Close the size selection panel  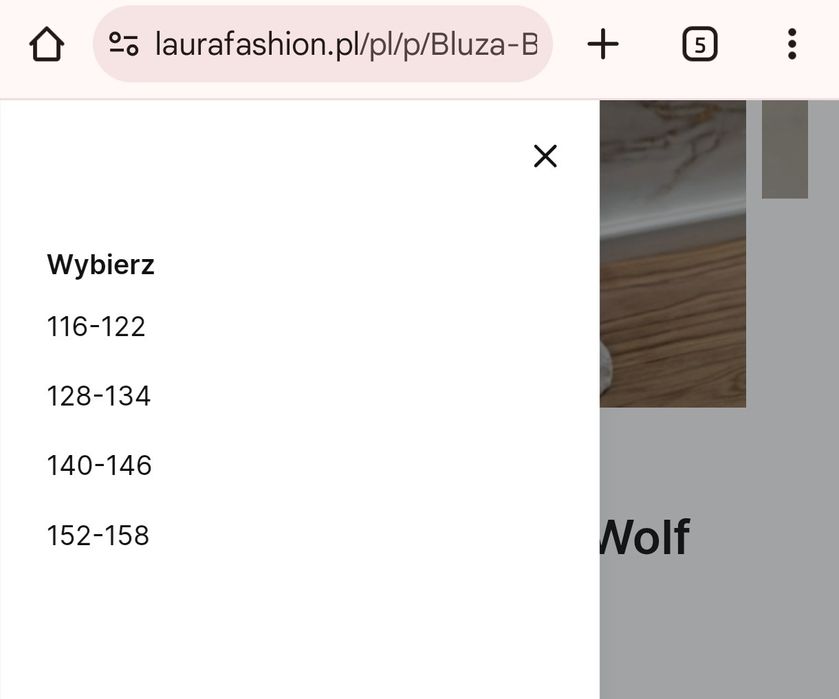click(545, 156)
